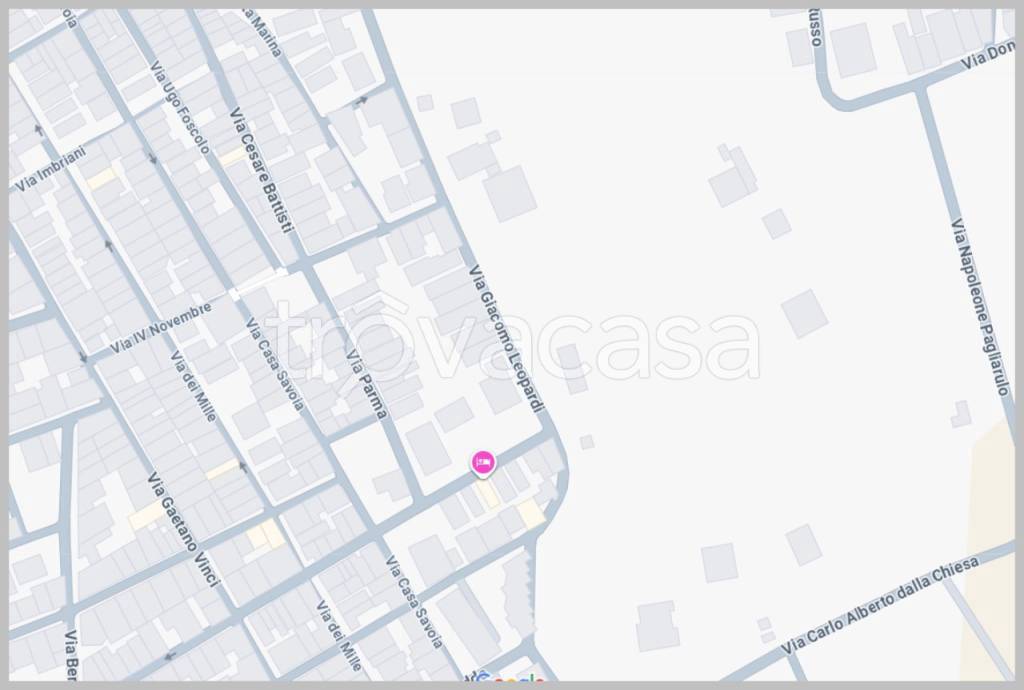Image resolution: width=1024 pixels, height=690 pixels.
Task: Click the yellow building near the Leopardi road curve
Action: [531, 513]
